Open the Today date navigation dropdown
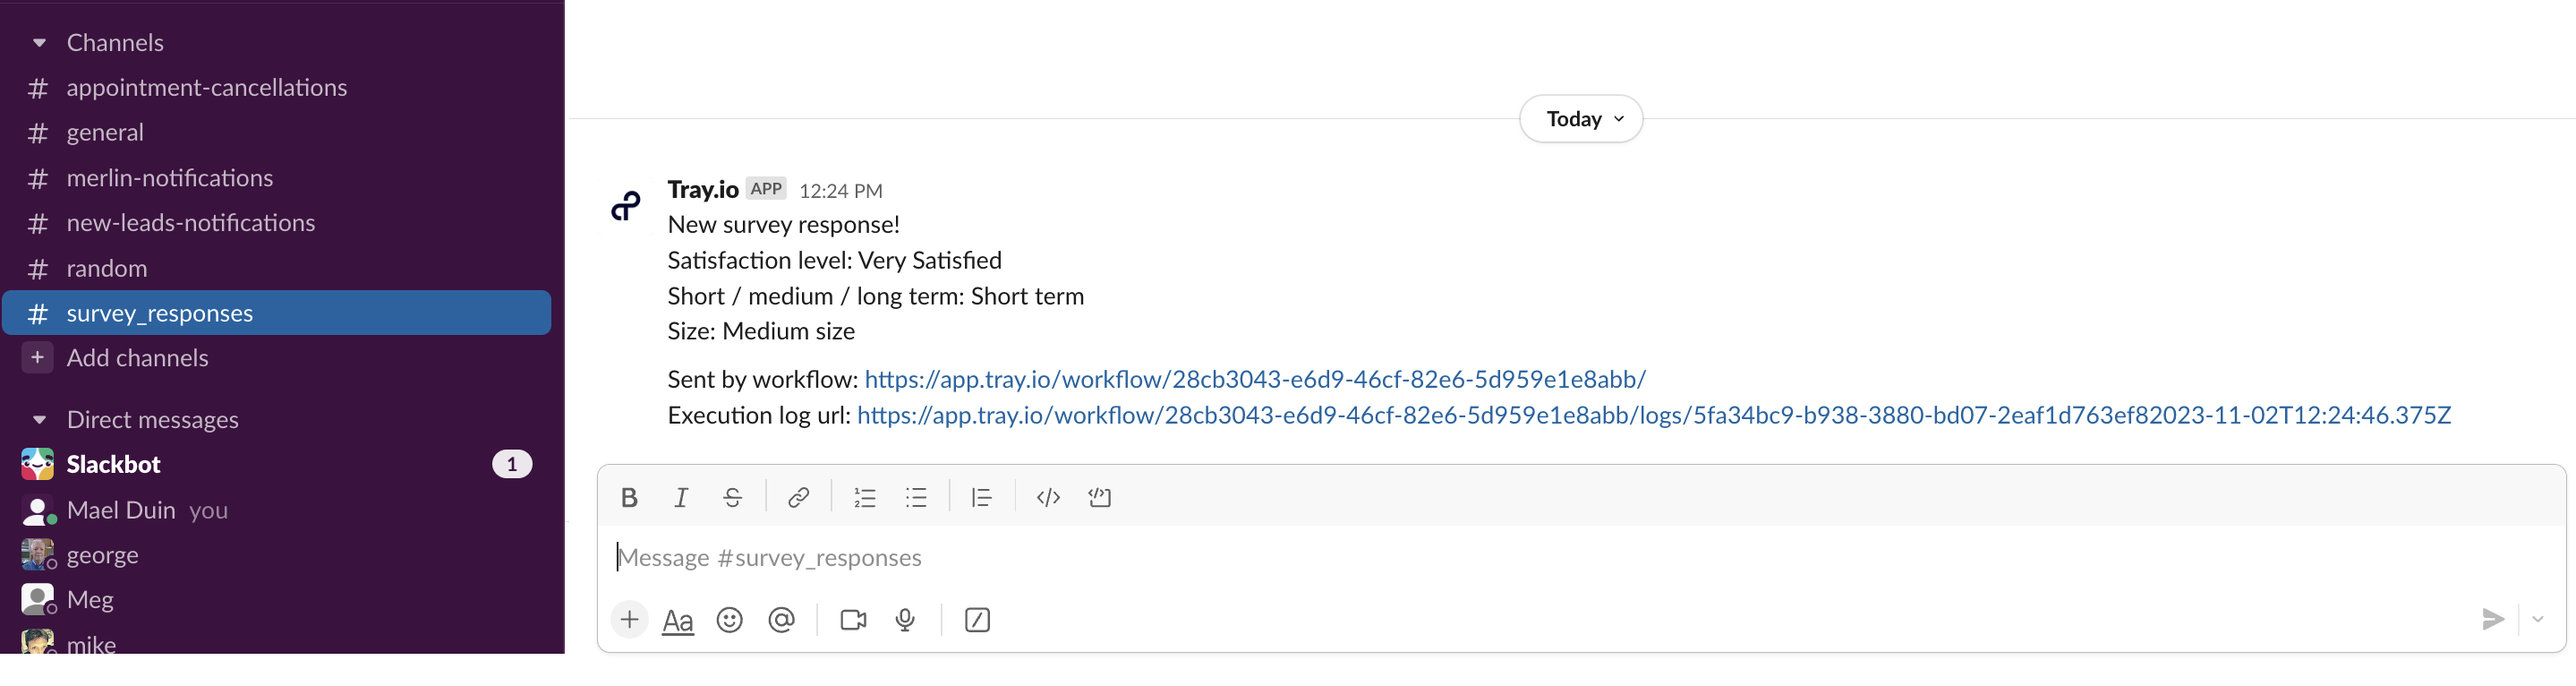The image size is (2576, 686). 1580,118
